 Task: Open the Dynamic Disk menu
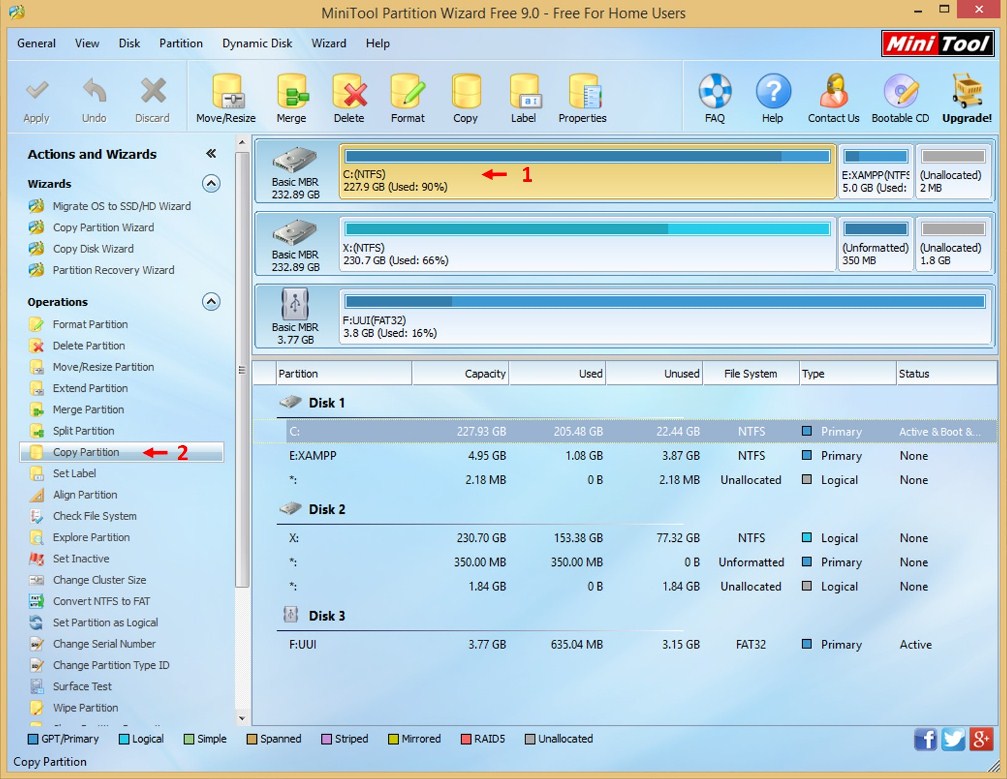(257, 43)
